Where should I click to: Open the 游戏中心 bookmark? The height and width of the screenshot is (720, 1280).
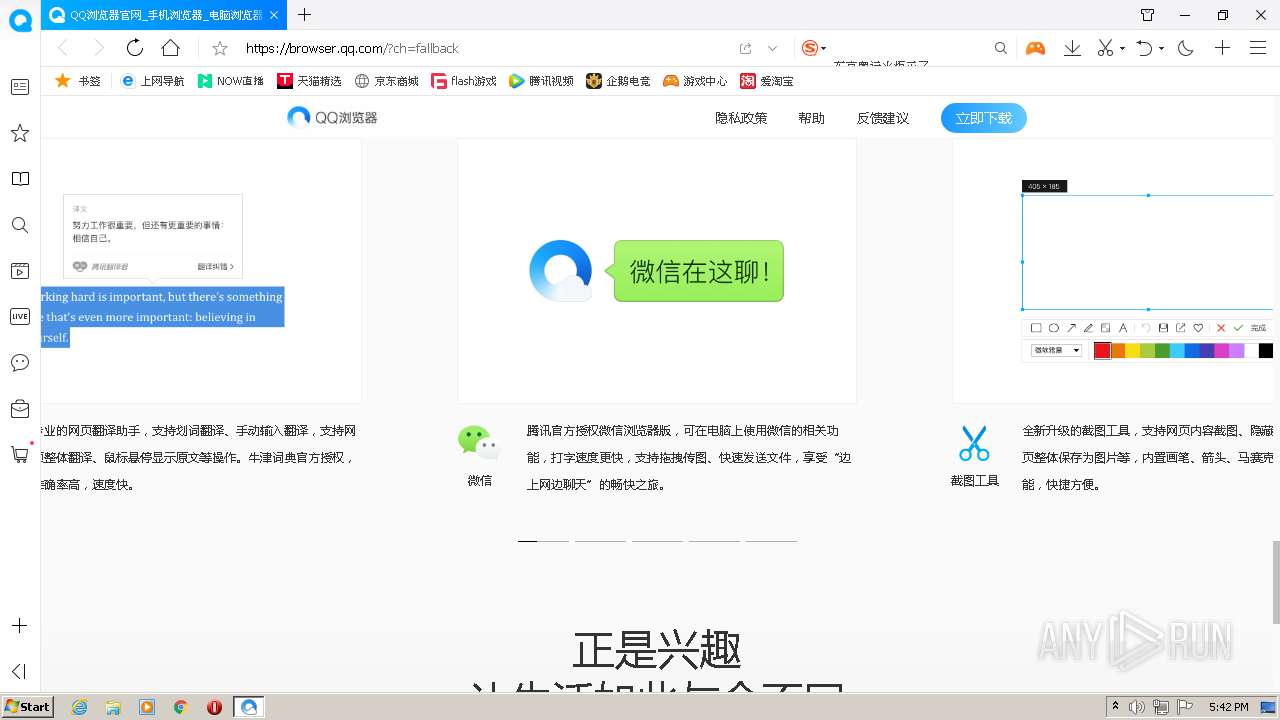tap(695, 81)
